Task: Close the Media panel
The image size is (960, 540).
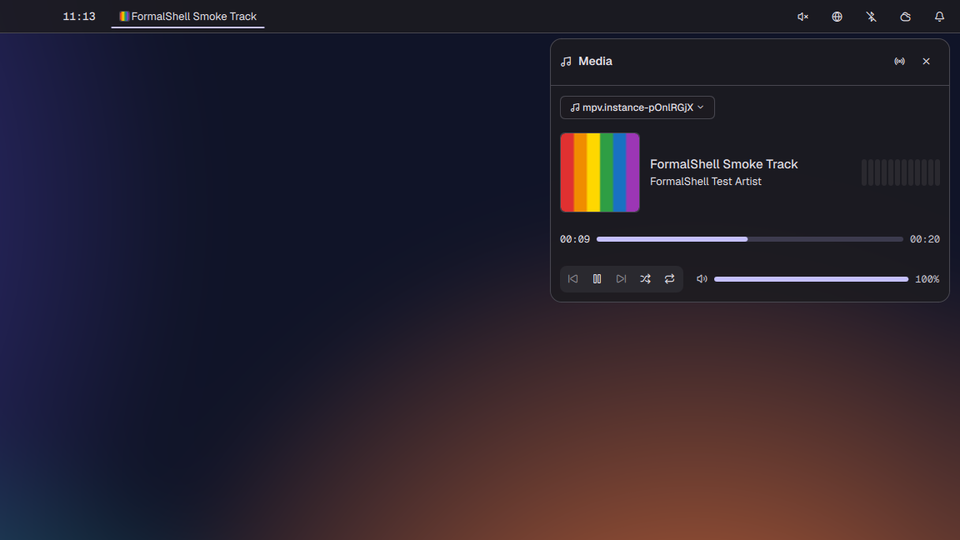Action: point(926,61)
